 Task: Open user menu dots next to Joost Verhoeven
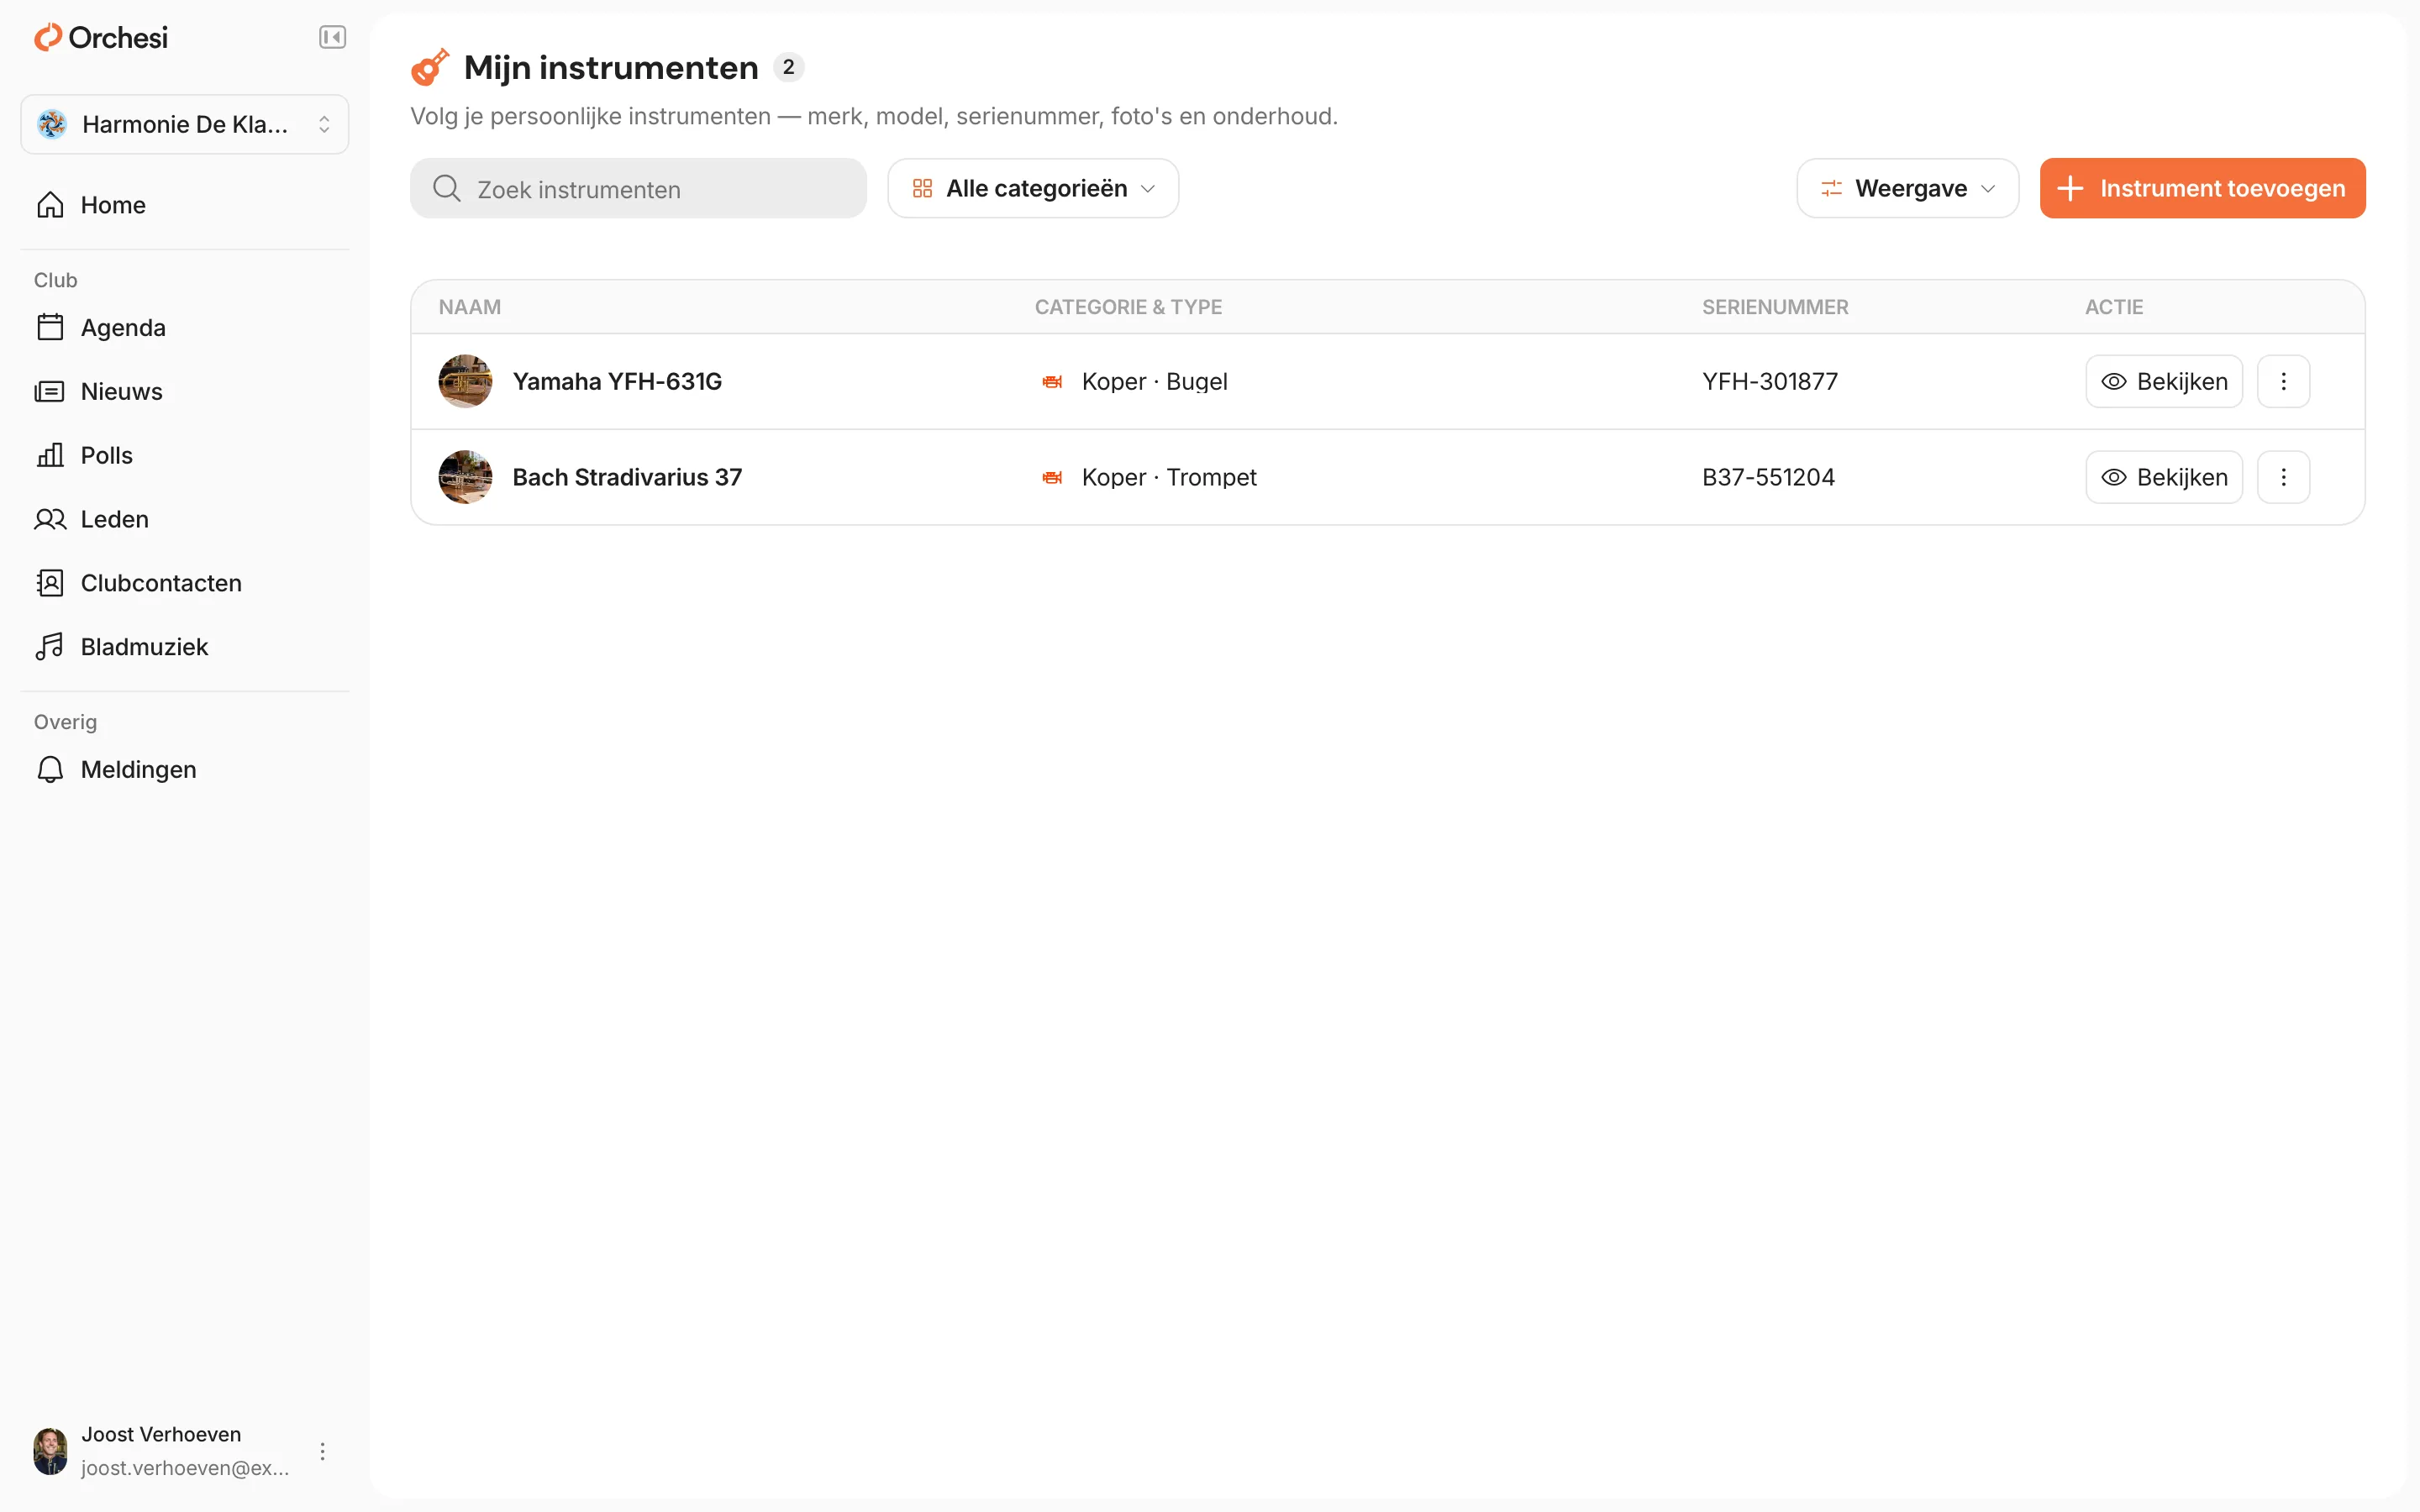[322, 1451]
